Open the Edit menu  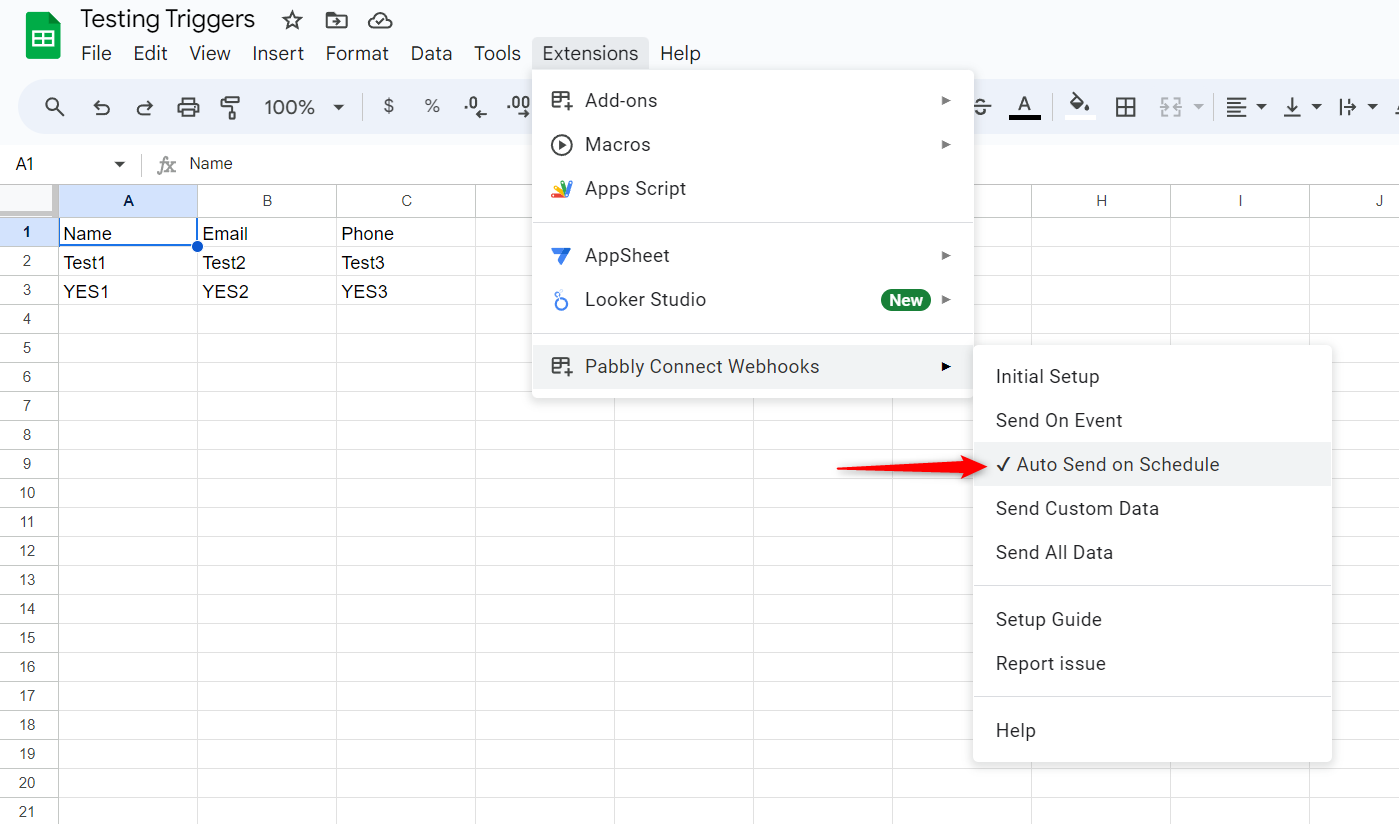[x=150, y=53]
